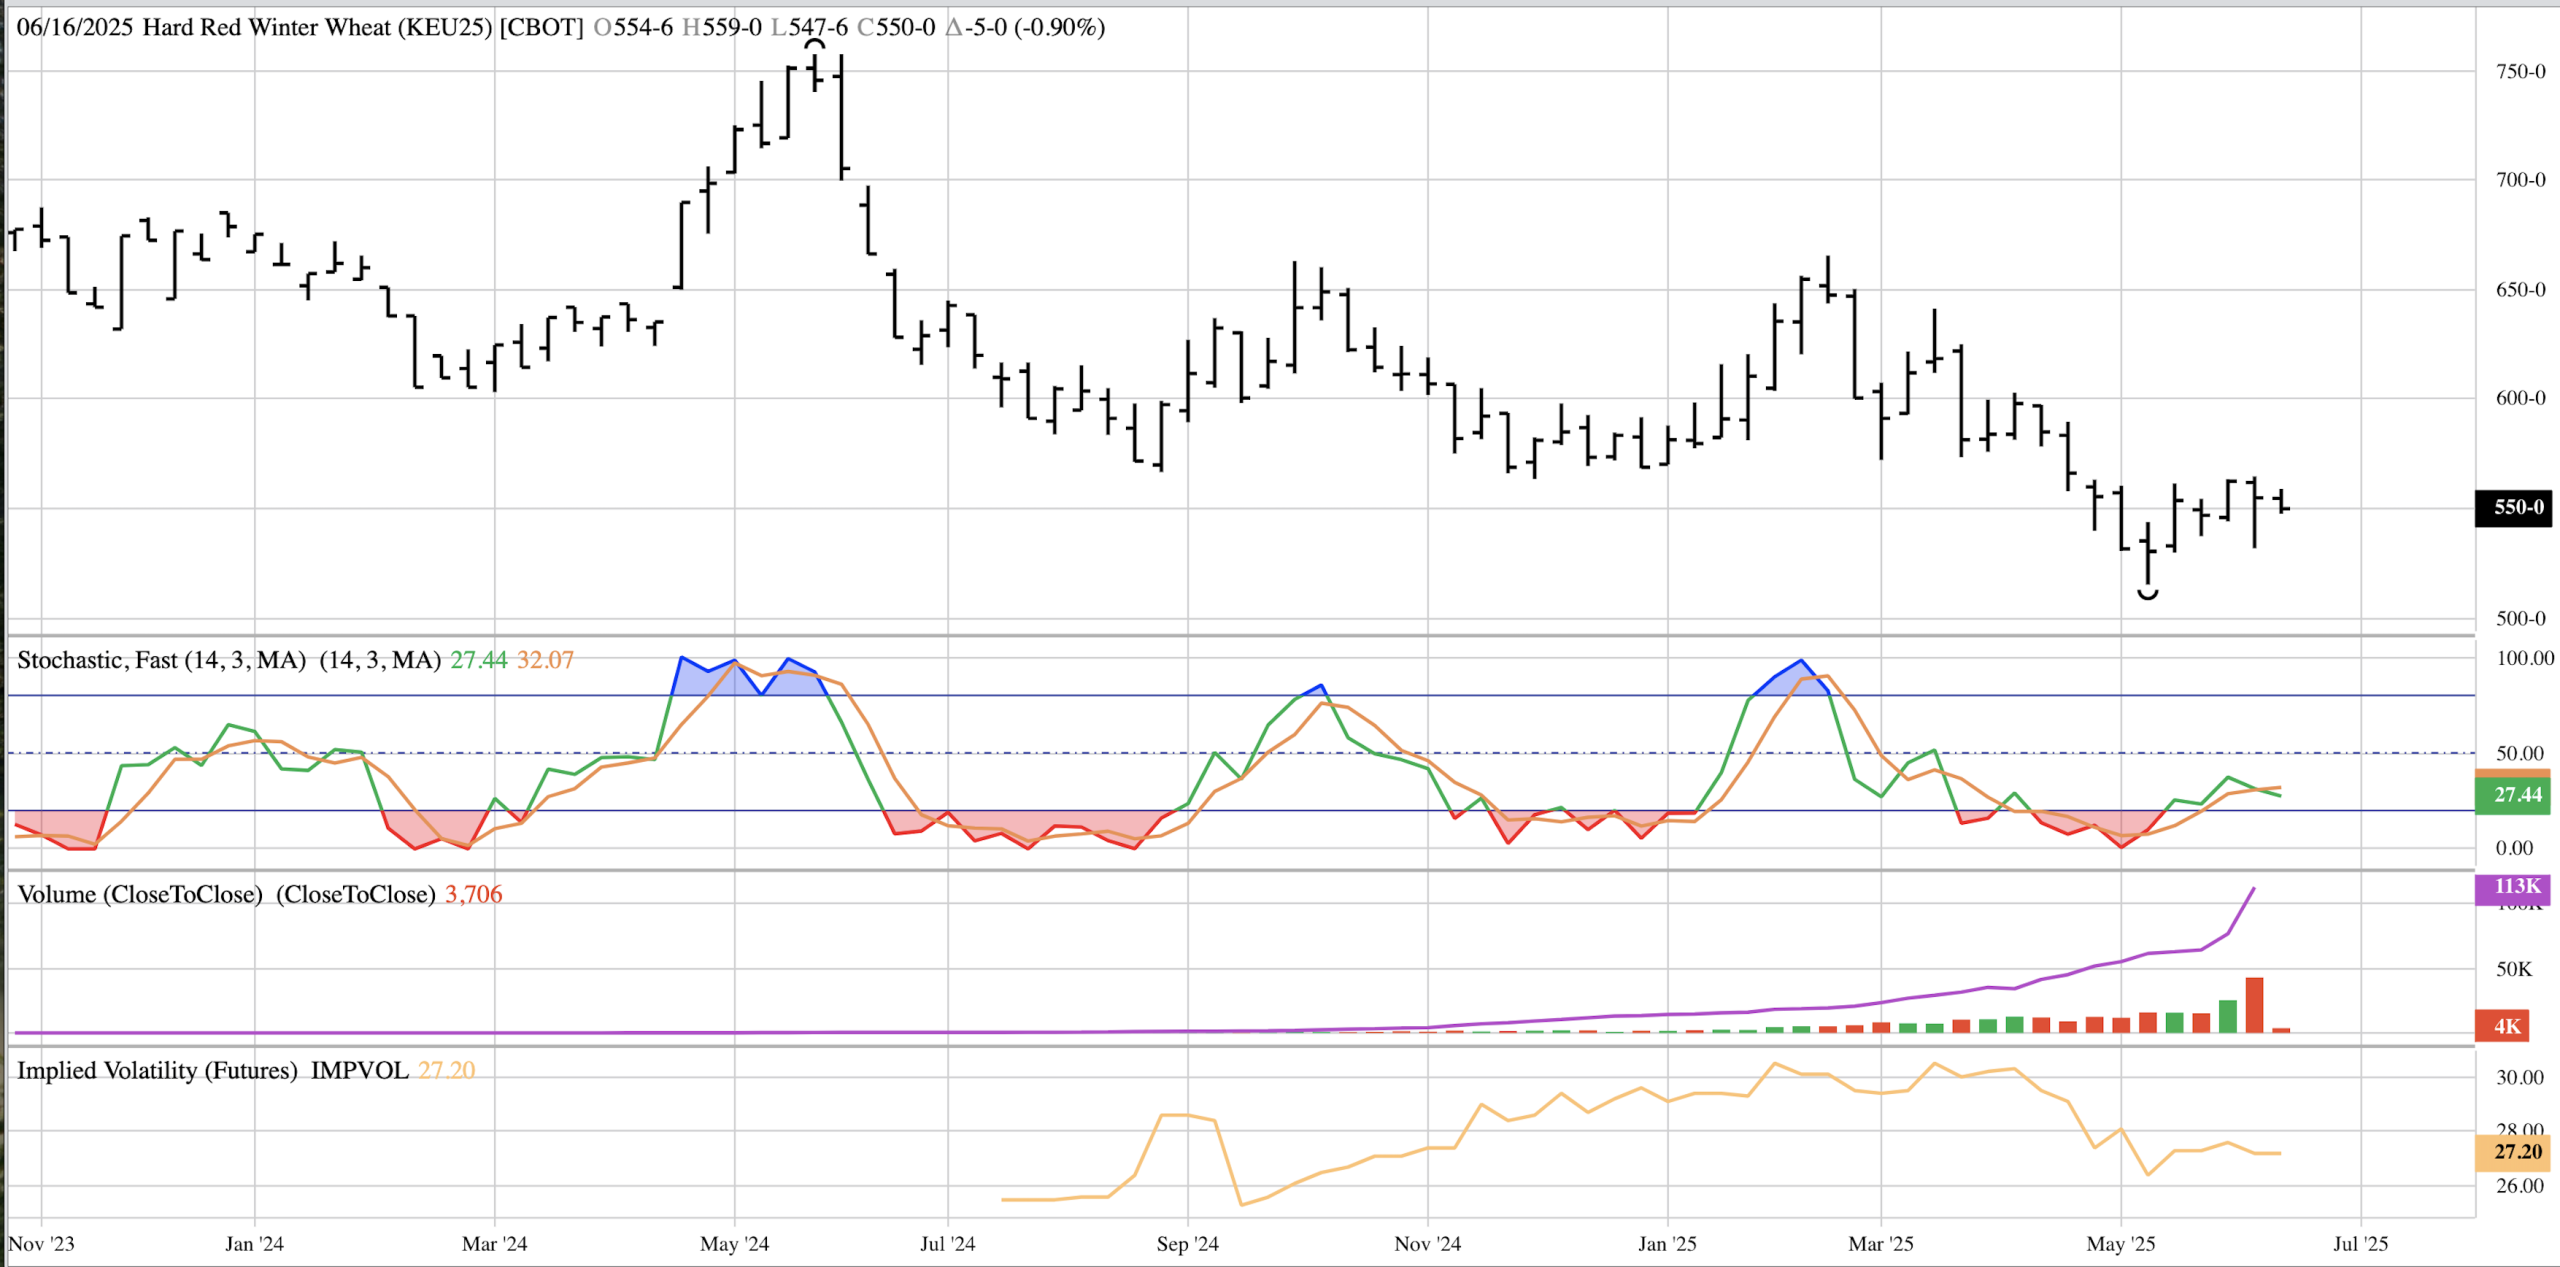Click the red 3,706 volume value
The image size is (2560, 1267).
[x=473, y=894]
